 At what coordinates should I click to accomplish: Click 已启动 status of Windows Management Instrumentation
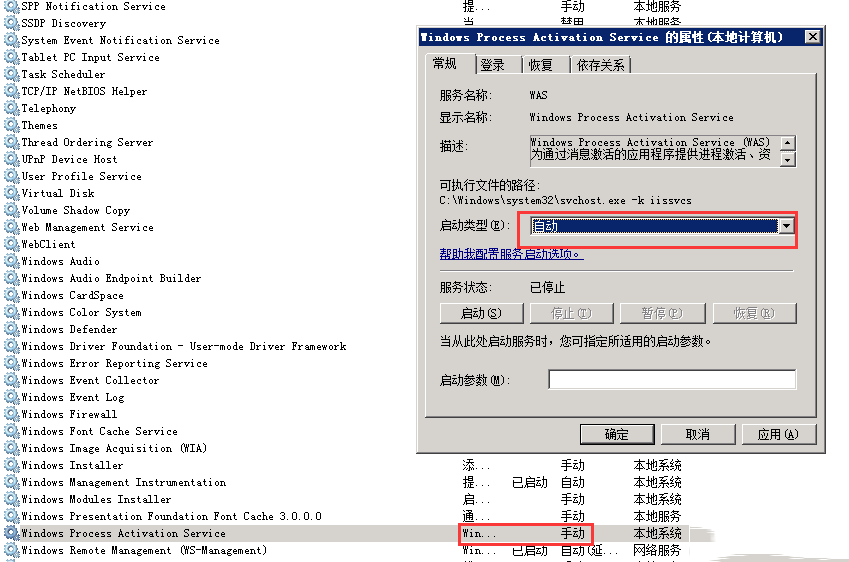click(x=530, y=482)
